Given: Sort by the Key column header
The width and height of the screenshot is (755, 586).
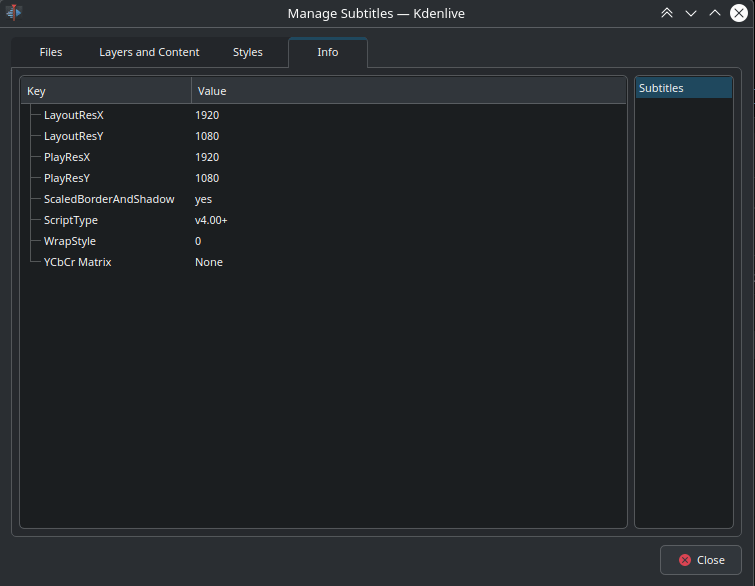Looking at the screenshot, I should coord(105,91).
